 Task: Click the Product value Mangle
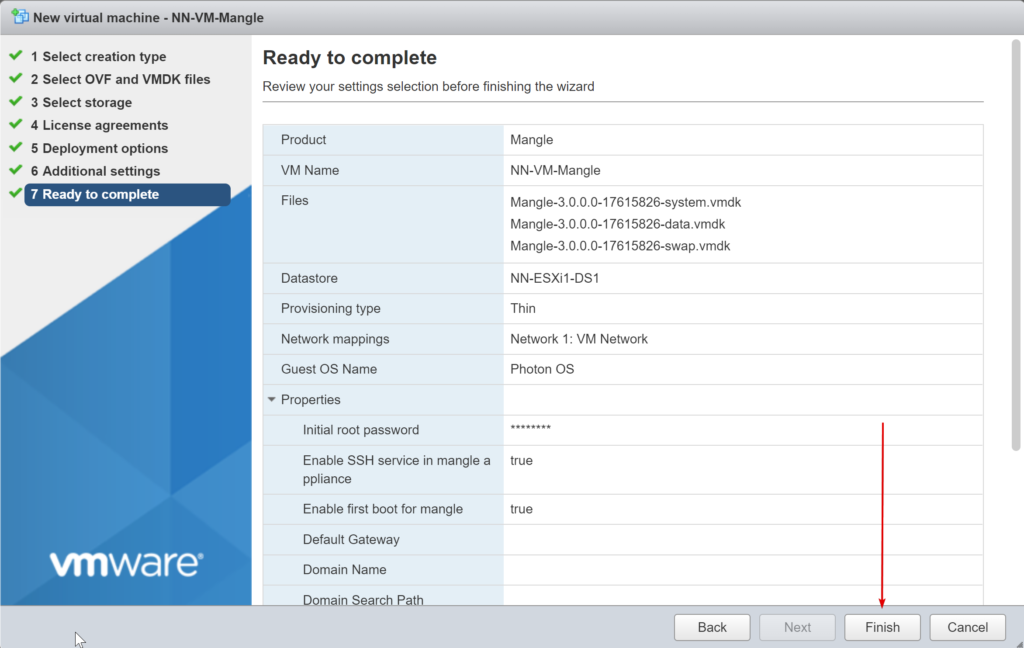pos(532,140)
